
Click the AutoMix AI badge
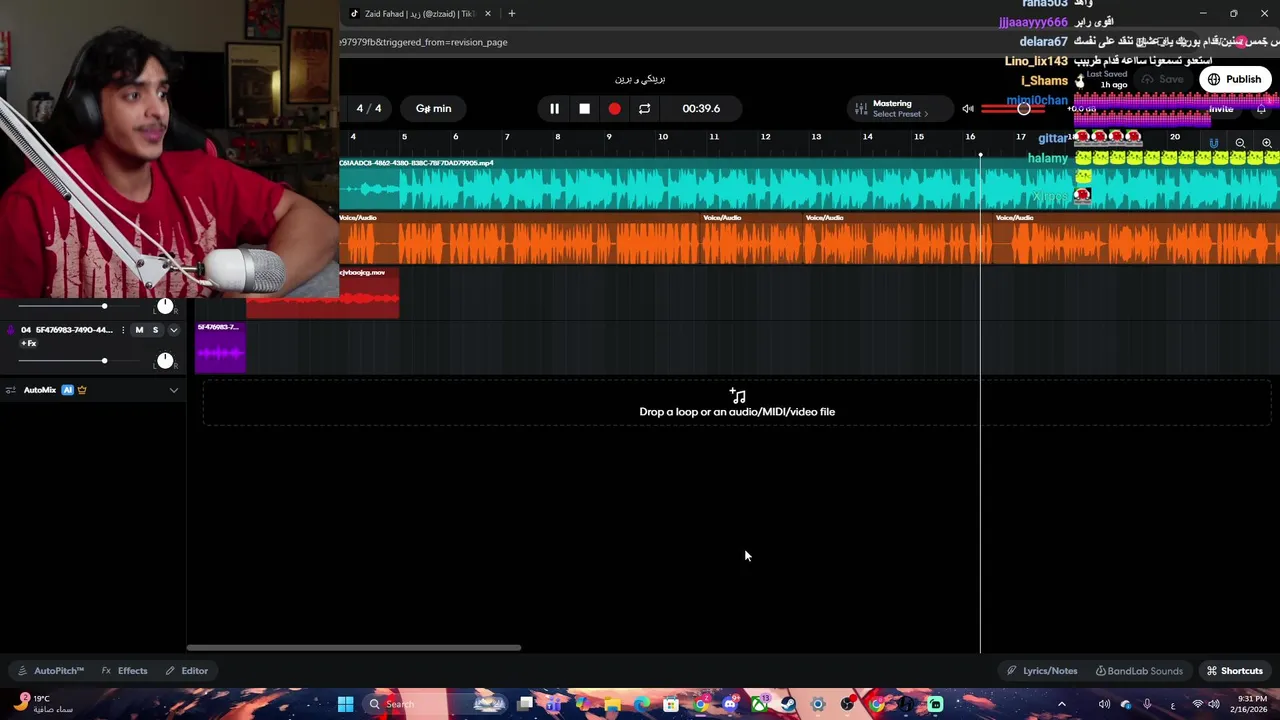point(68,390)
